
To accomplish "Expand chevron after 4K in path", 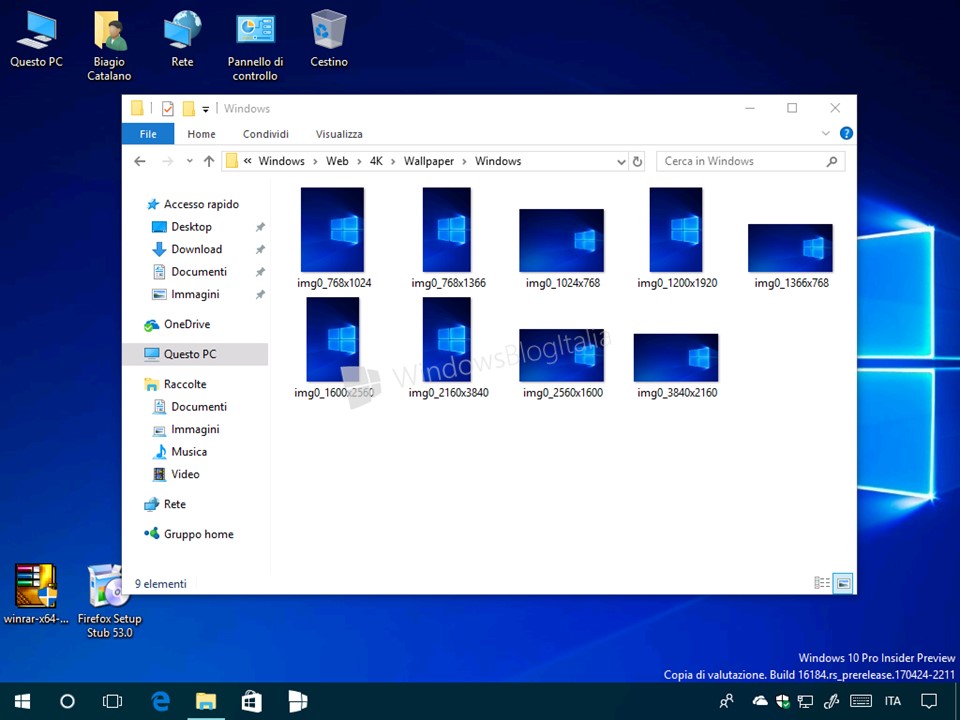I will pos(393,162).
